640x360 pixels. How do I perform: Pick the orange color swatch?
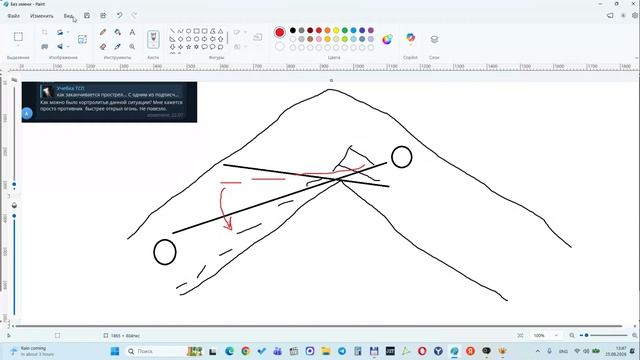327,30
